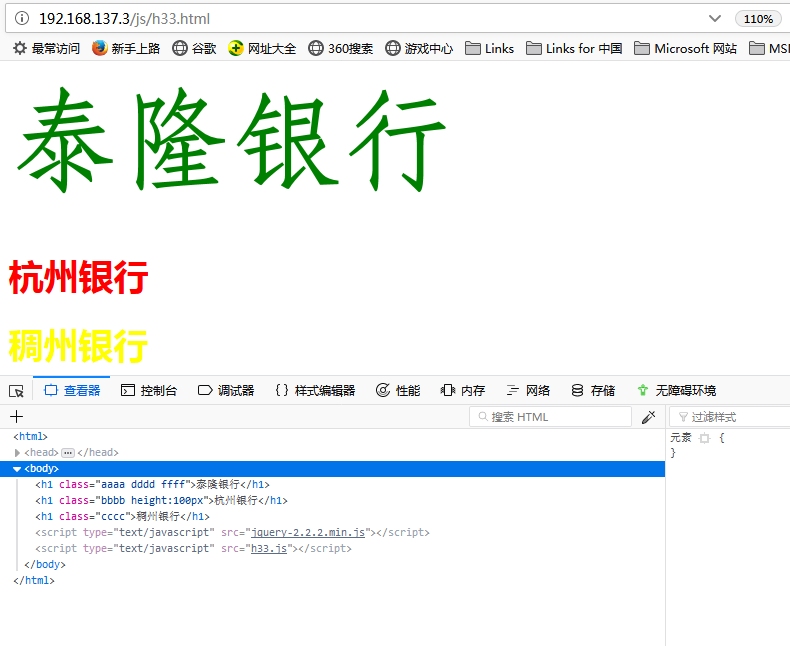
Task: Click the element rule target icon in styles
Action: 705,438
